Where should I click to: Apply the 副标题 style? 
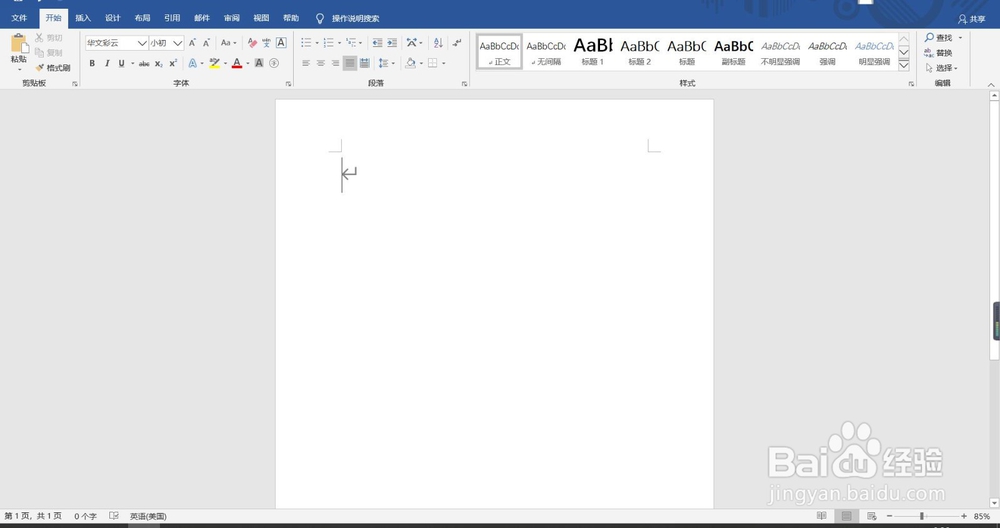733,52
